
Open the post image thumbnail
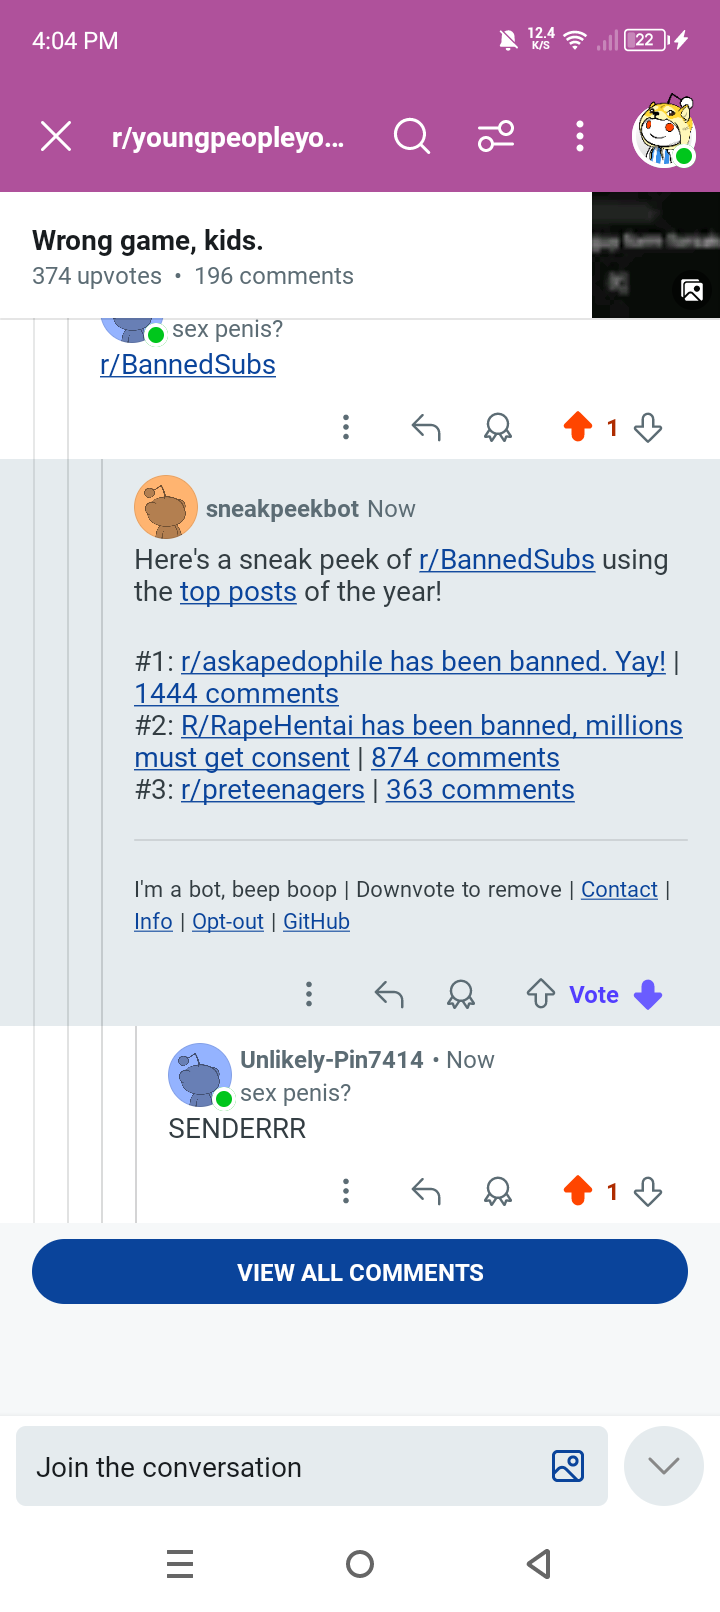pos(656,255)
